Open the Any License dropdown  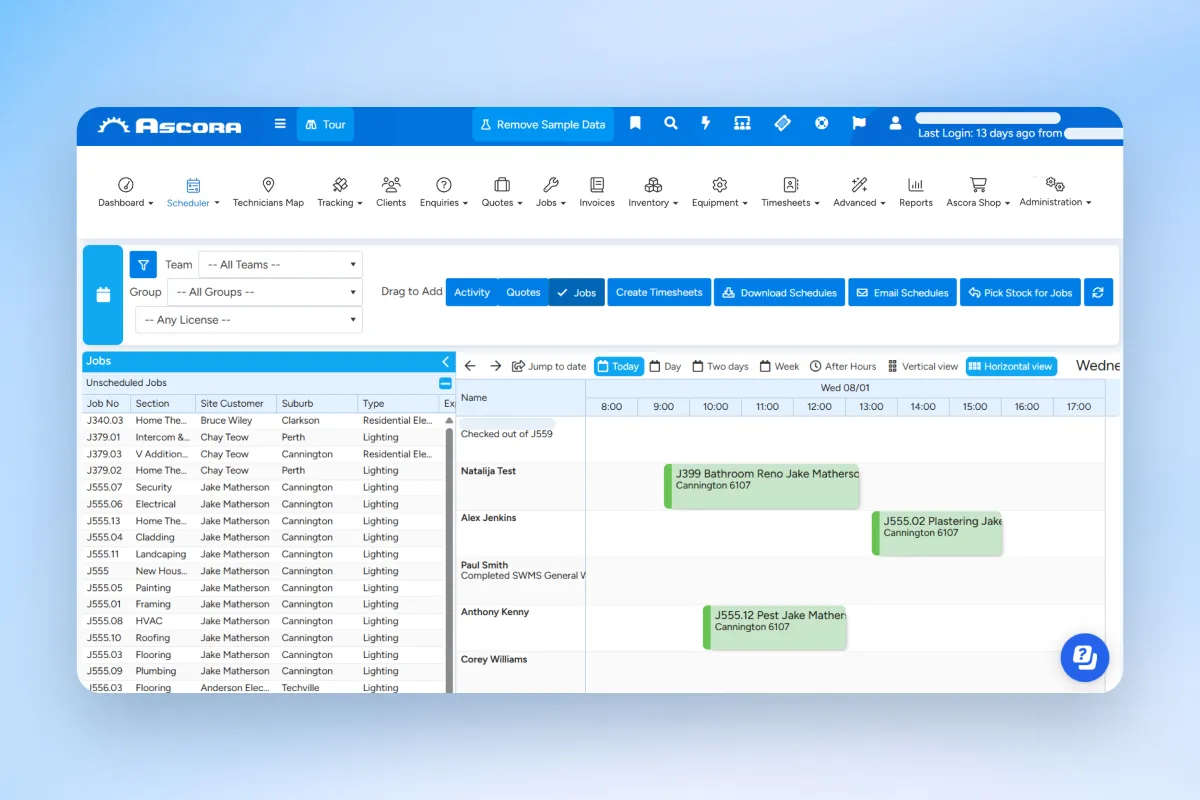[249, 320]
